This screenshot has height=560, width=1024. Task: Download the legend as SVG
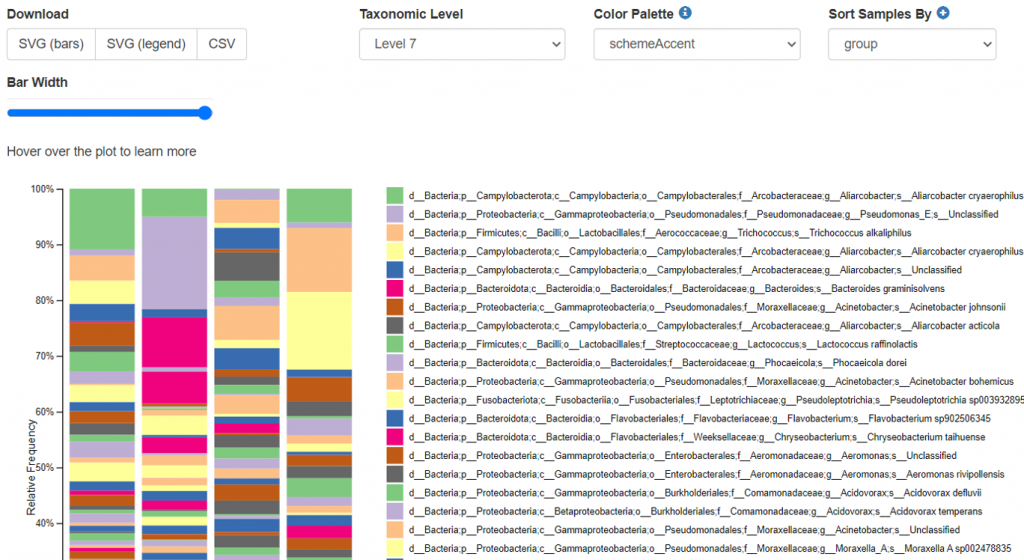click(146, 44)
